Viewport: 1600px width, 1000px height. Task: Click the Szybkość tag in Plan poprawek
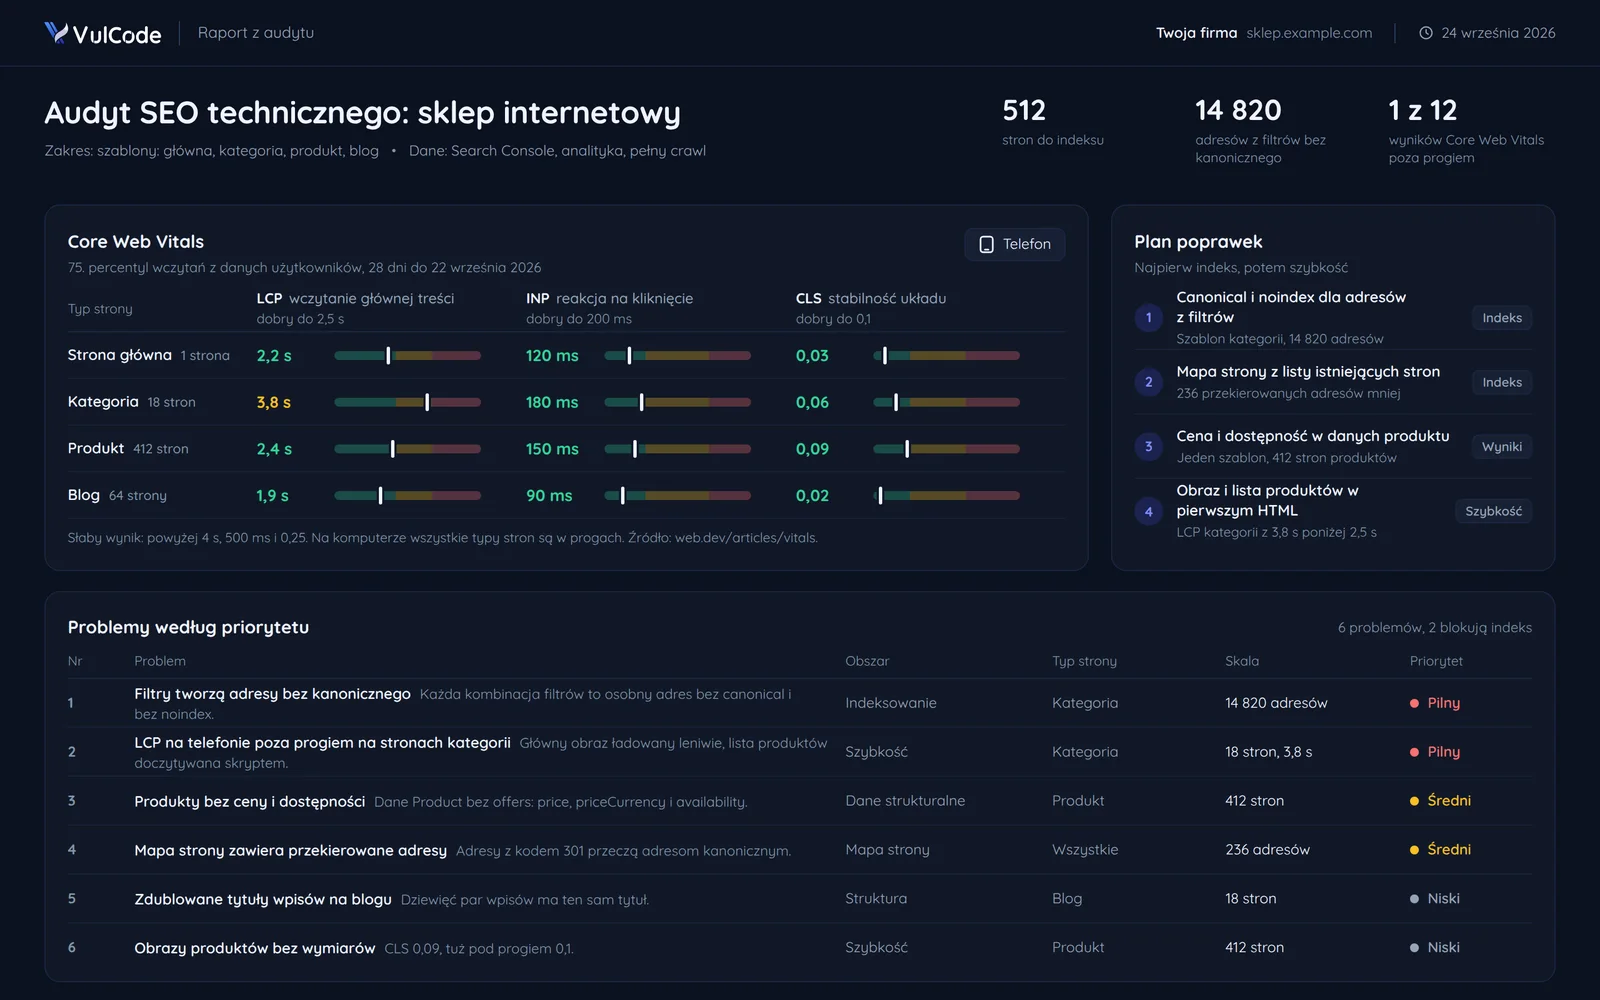1493,511
